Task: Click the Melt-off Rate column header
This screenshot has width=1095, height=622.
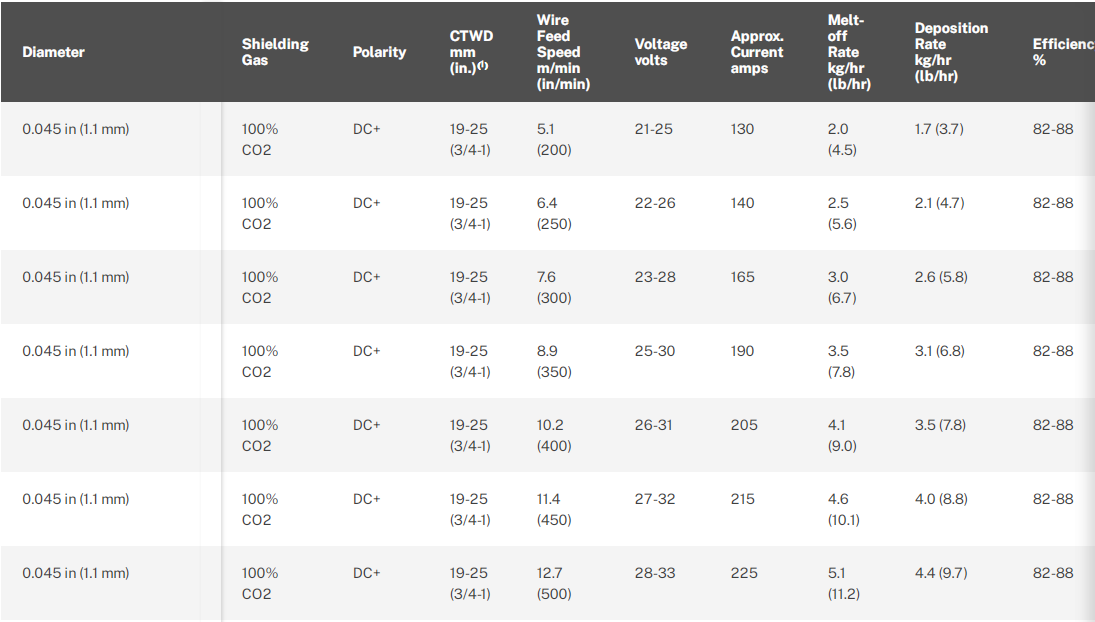Action: coord(849,52)
